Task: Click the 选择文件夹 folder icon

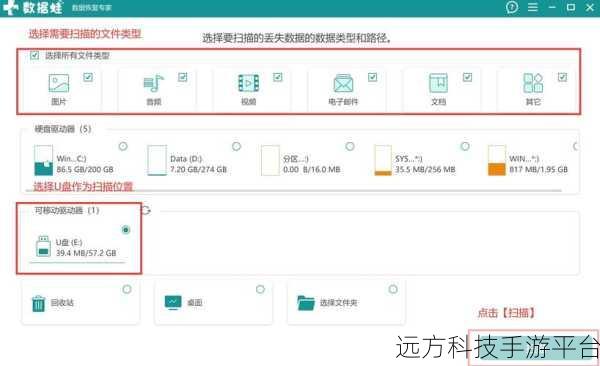Action: pos(306,303)
